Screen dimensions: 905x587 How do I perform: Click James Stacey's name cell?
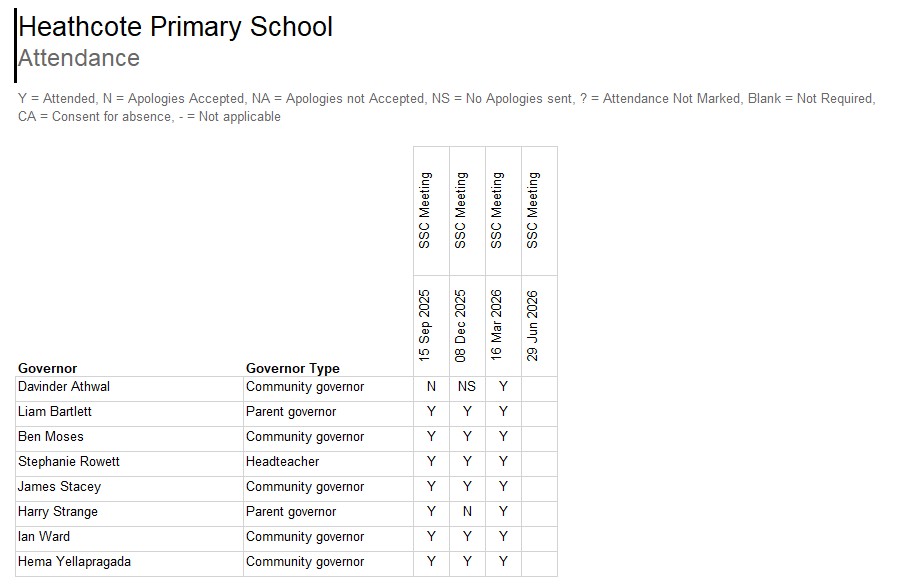(129, 487)
